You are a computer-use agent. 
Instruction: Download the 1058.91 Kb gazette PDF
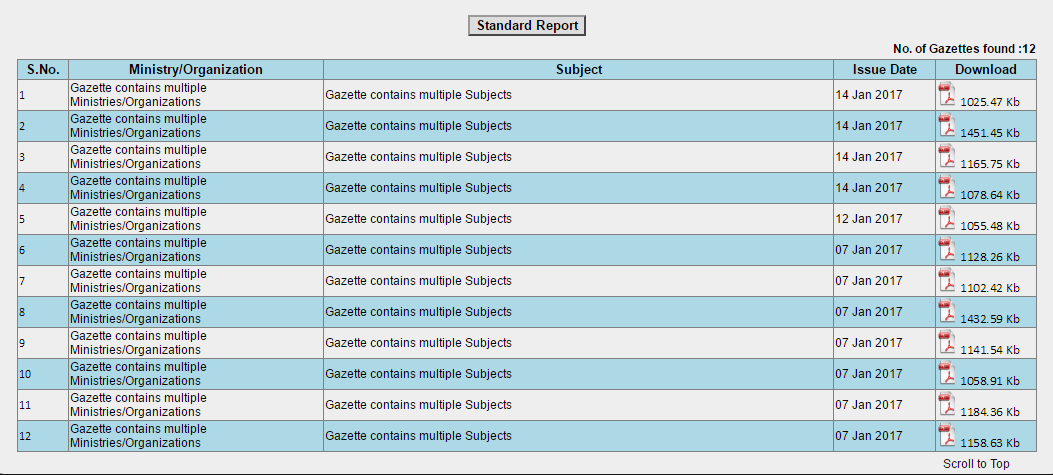[x=946, y=372]
